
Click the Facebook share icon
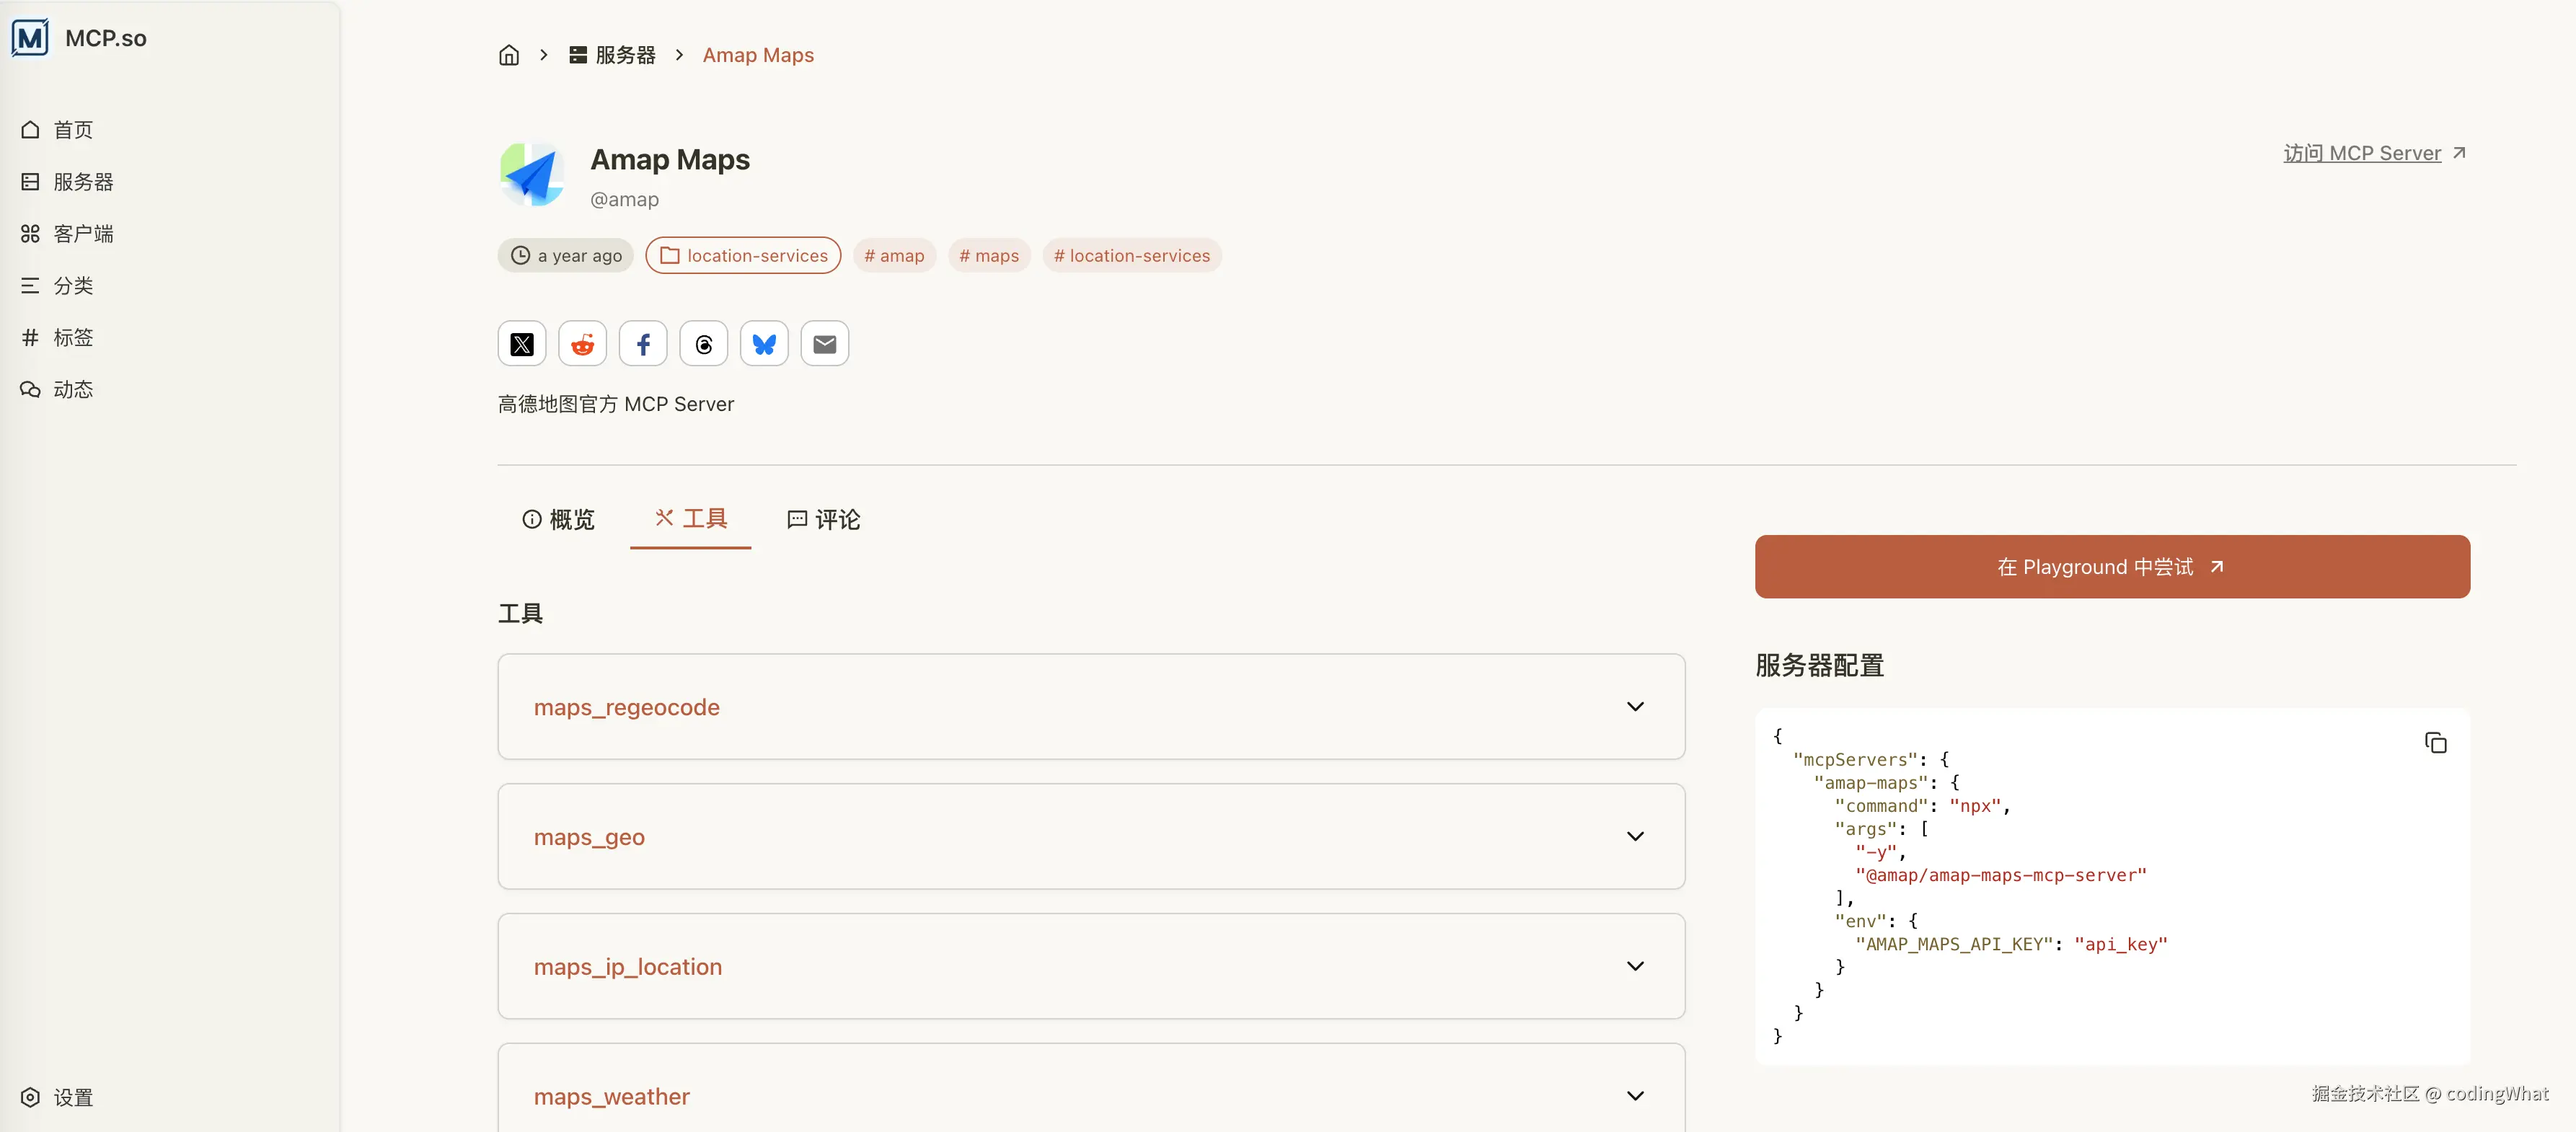tap(643, 344)
